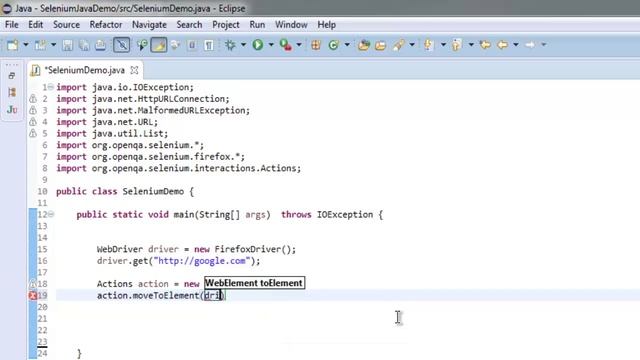The image size is (640, 360).
Task: Click the Save All toolbar icon
Action: pos(84,45)
